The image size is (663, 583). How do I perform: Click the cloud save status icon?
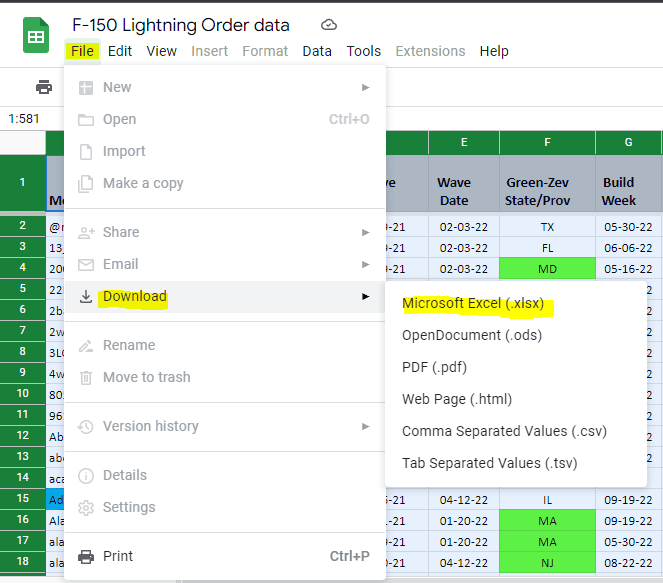329,25
